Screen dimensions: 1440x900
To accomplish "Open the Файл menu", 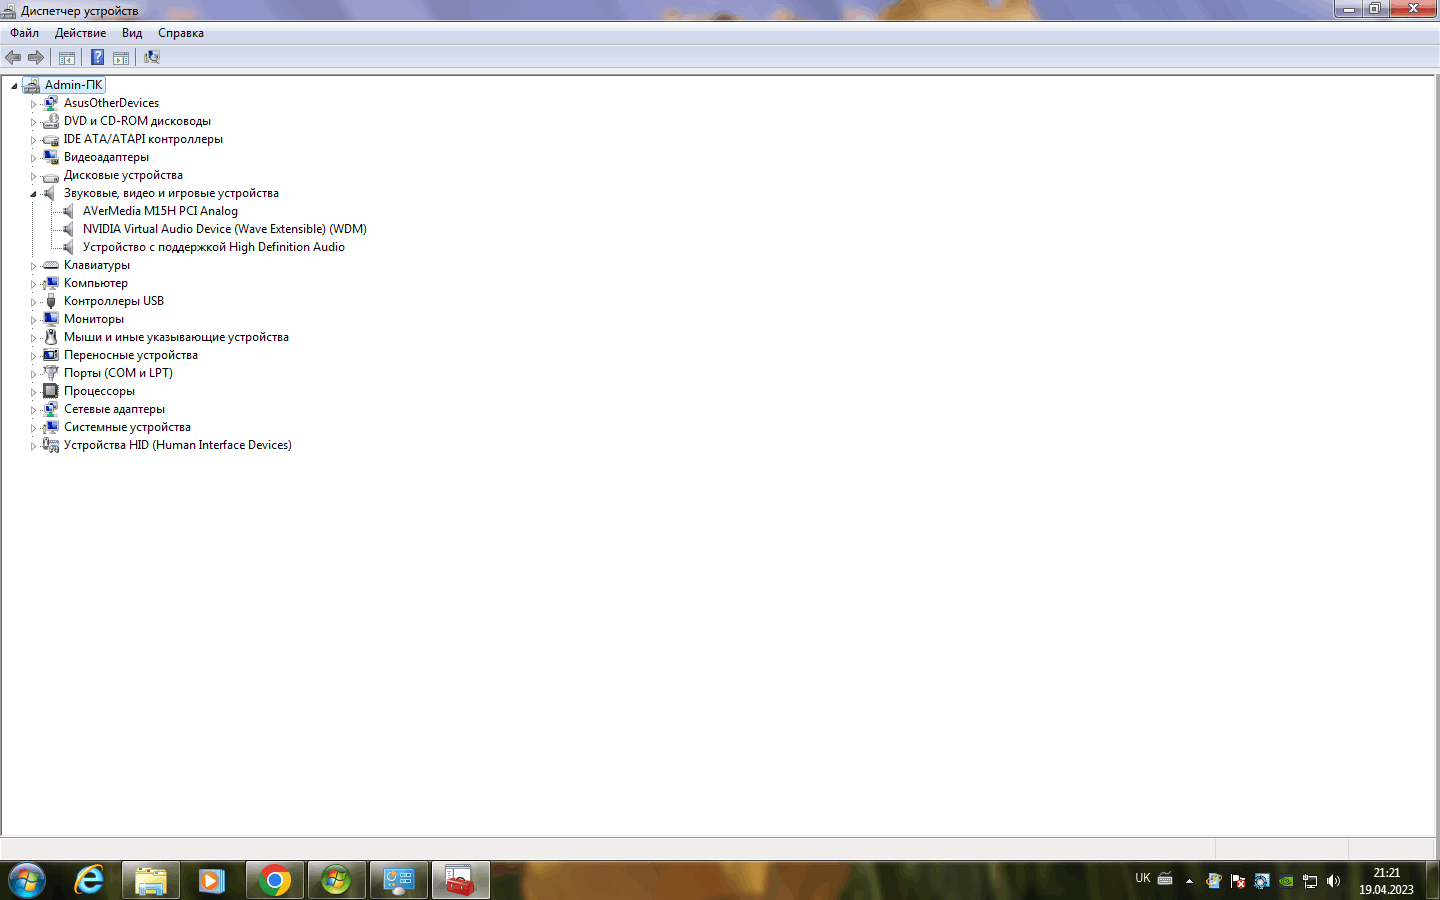I will (25, 33).
